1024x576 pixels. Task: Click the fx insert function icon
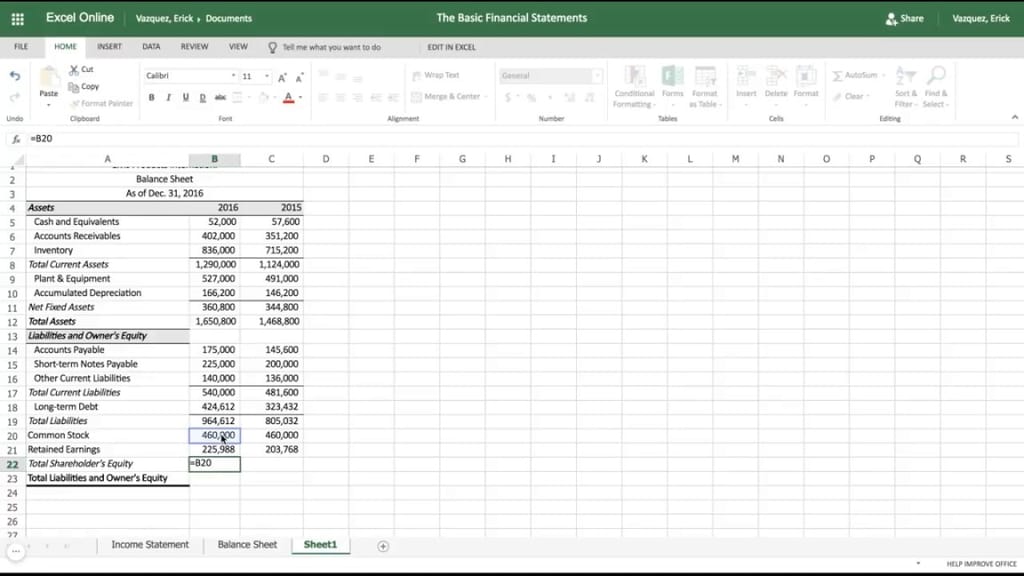pyautogui.click(x=16, y=139)
